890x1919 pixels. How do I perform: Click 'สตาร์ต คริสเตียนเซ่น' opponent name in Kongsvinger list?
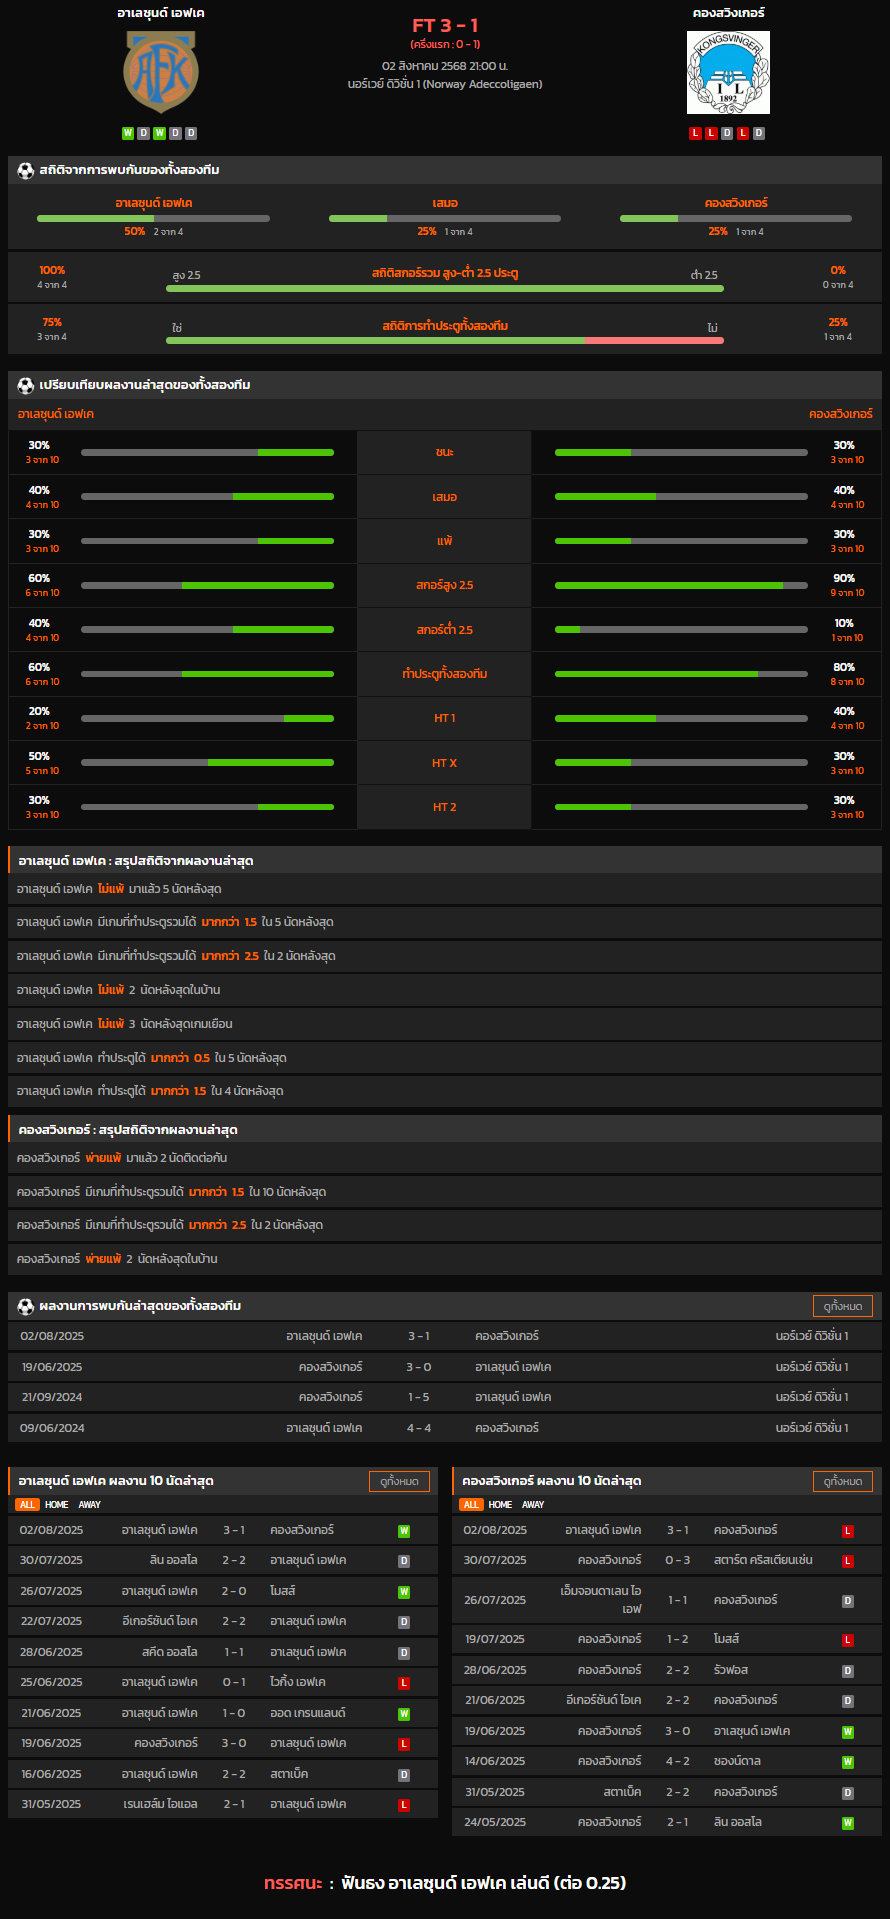click(x=763, y=1560)
